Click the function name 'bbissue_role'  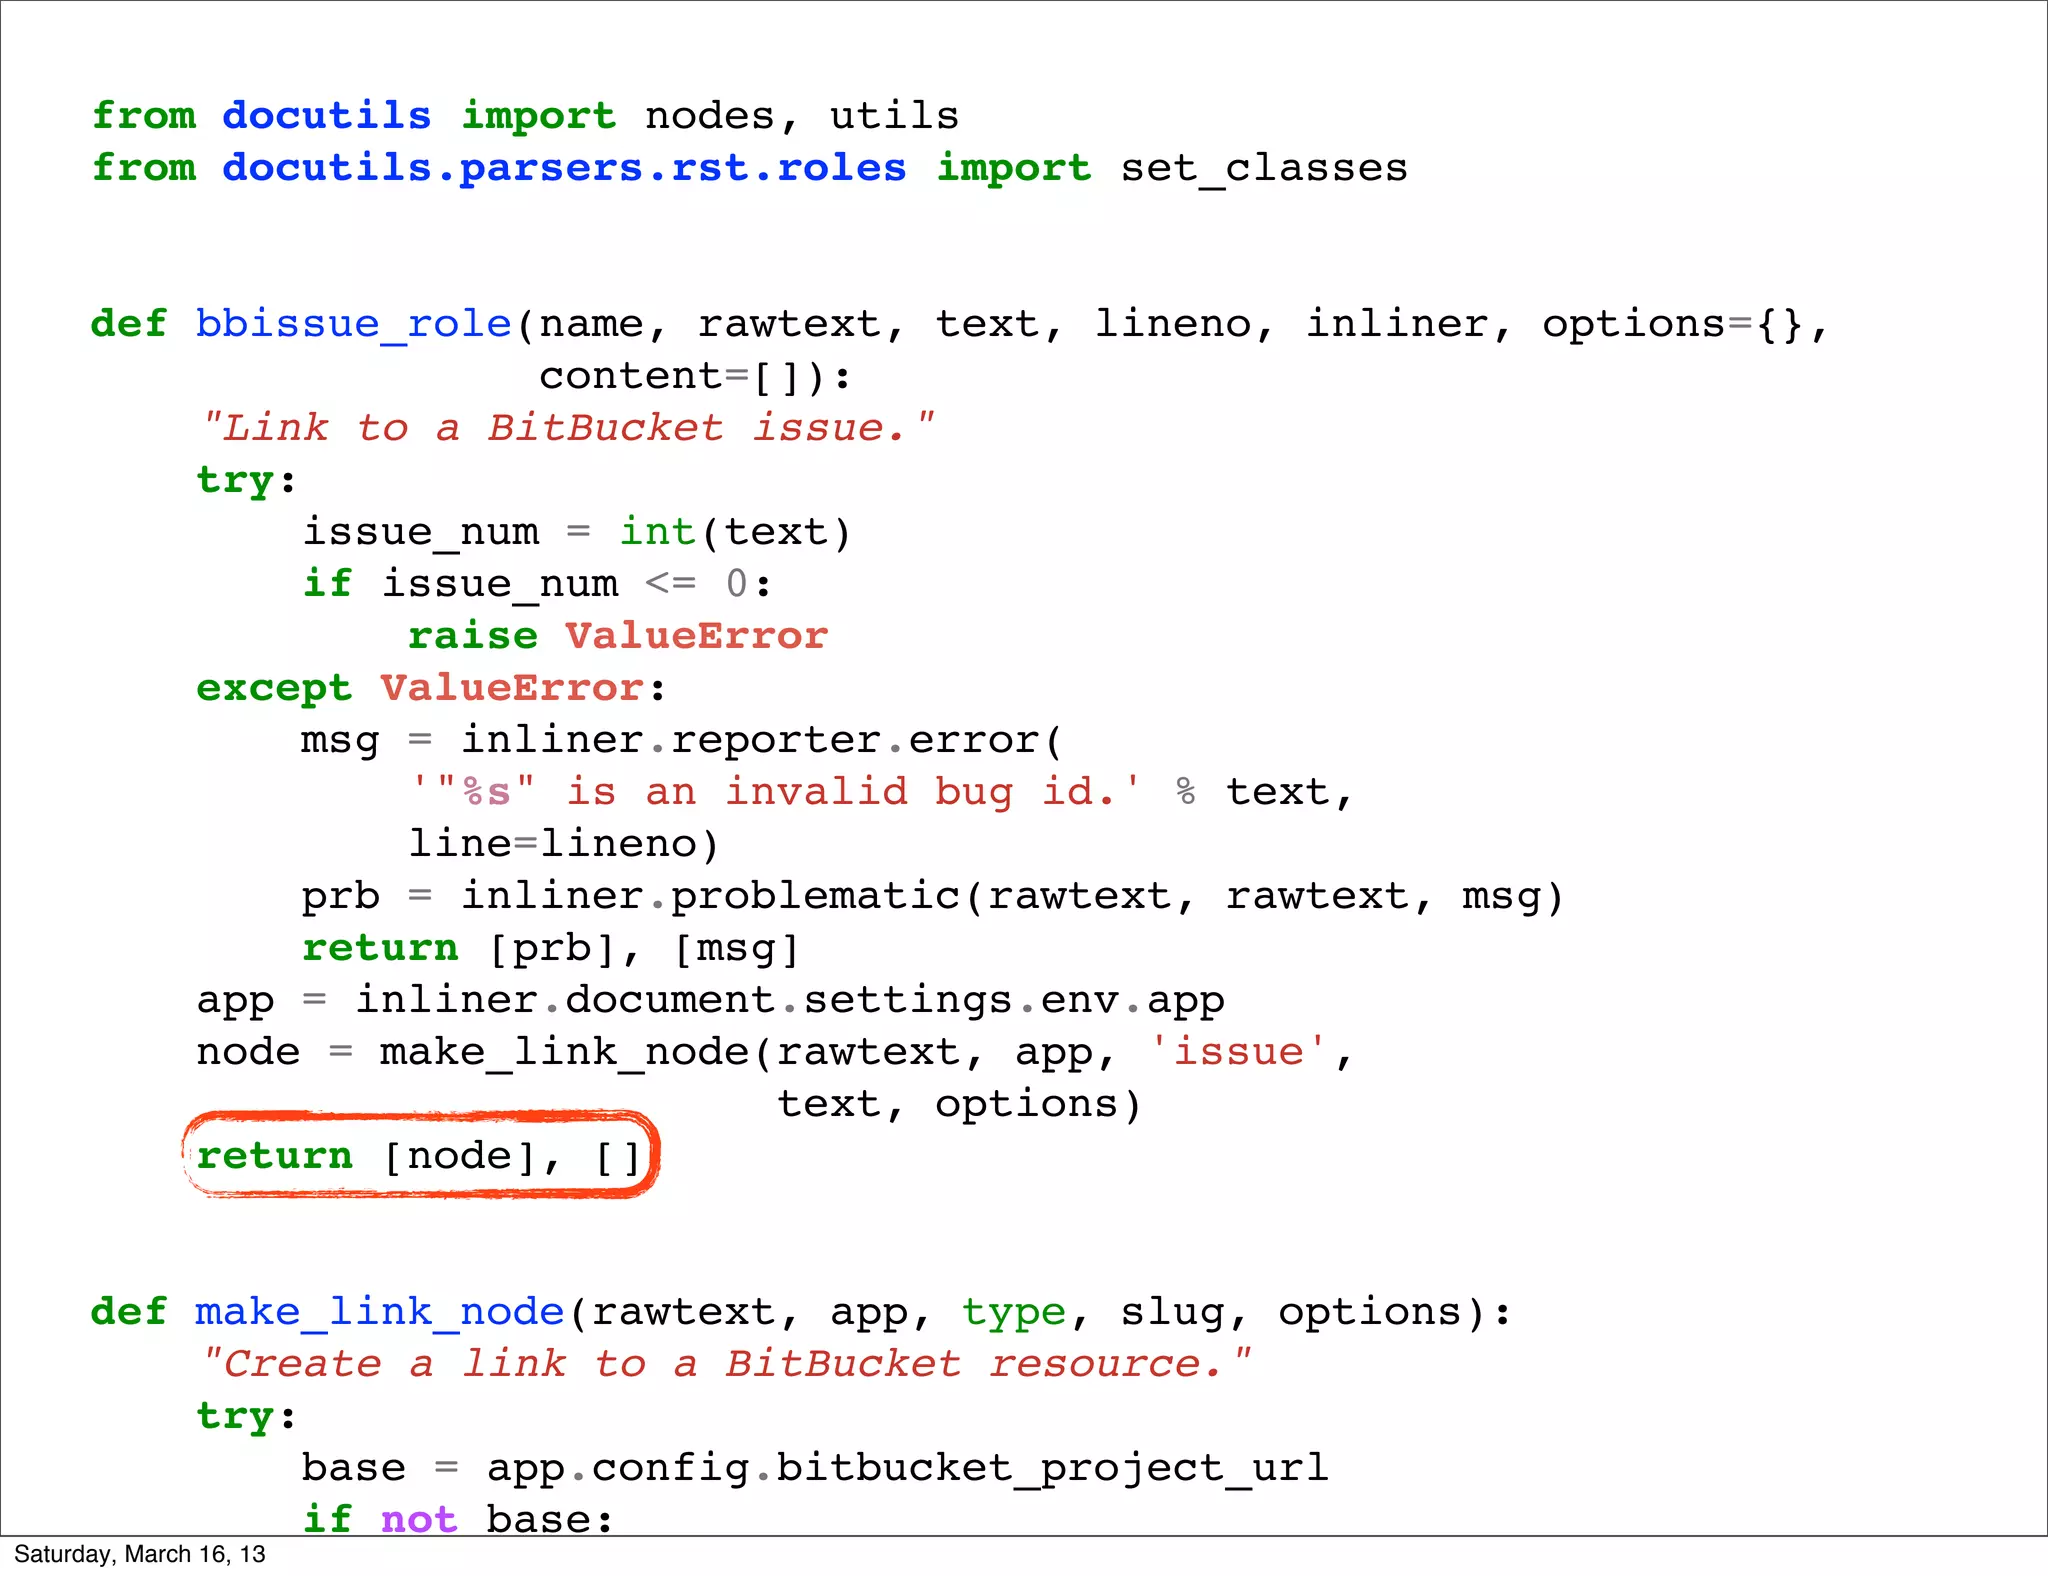(353, 324)
